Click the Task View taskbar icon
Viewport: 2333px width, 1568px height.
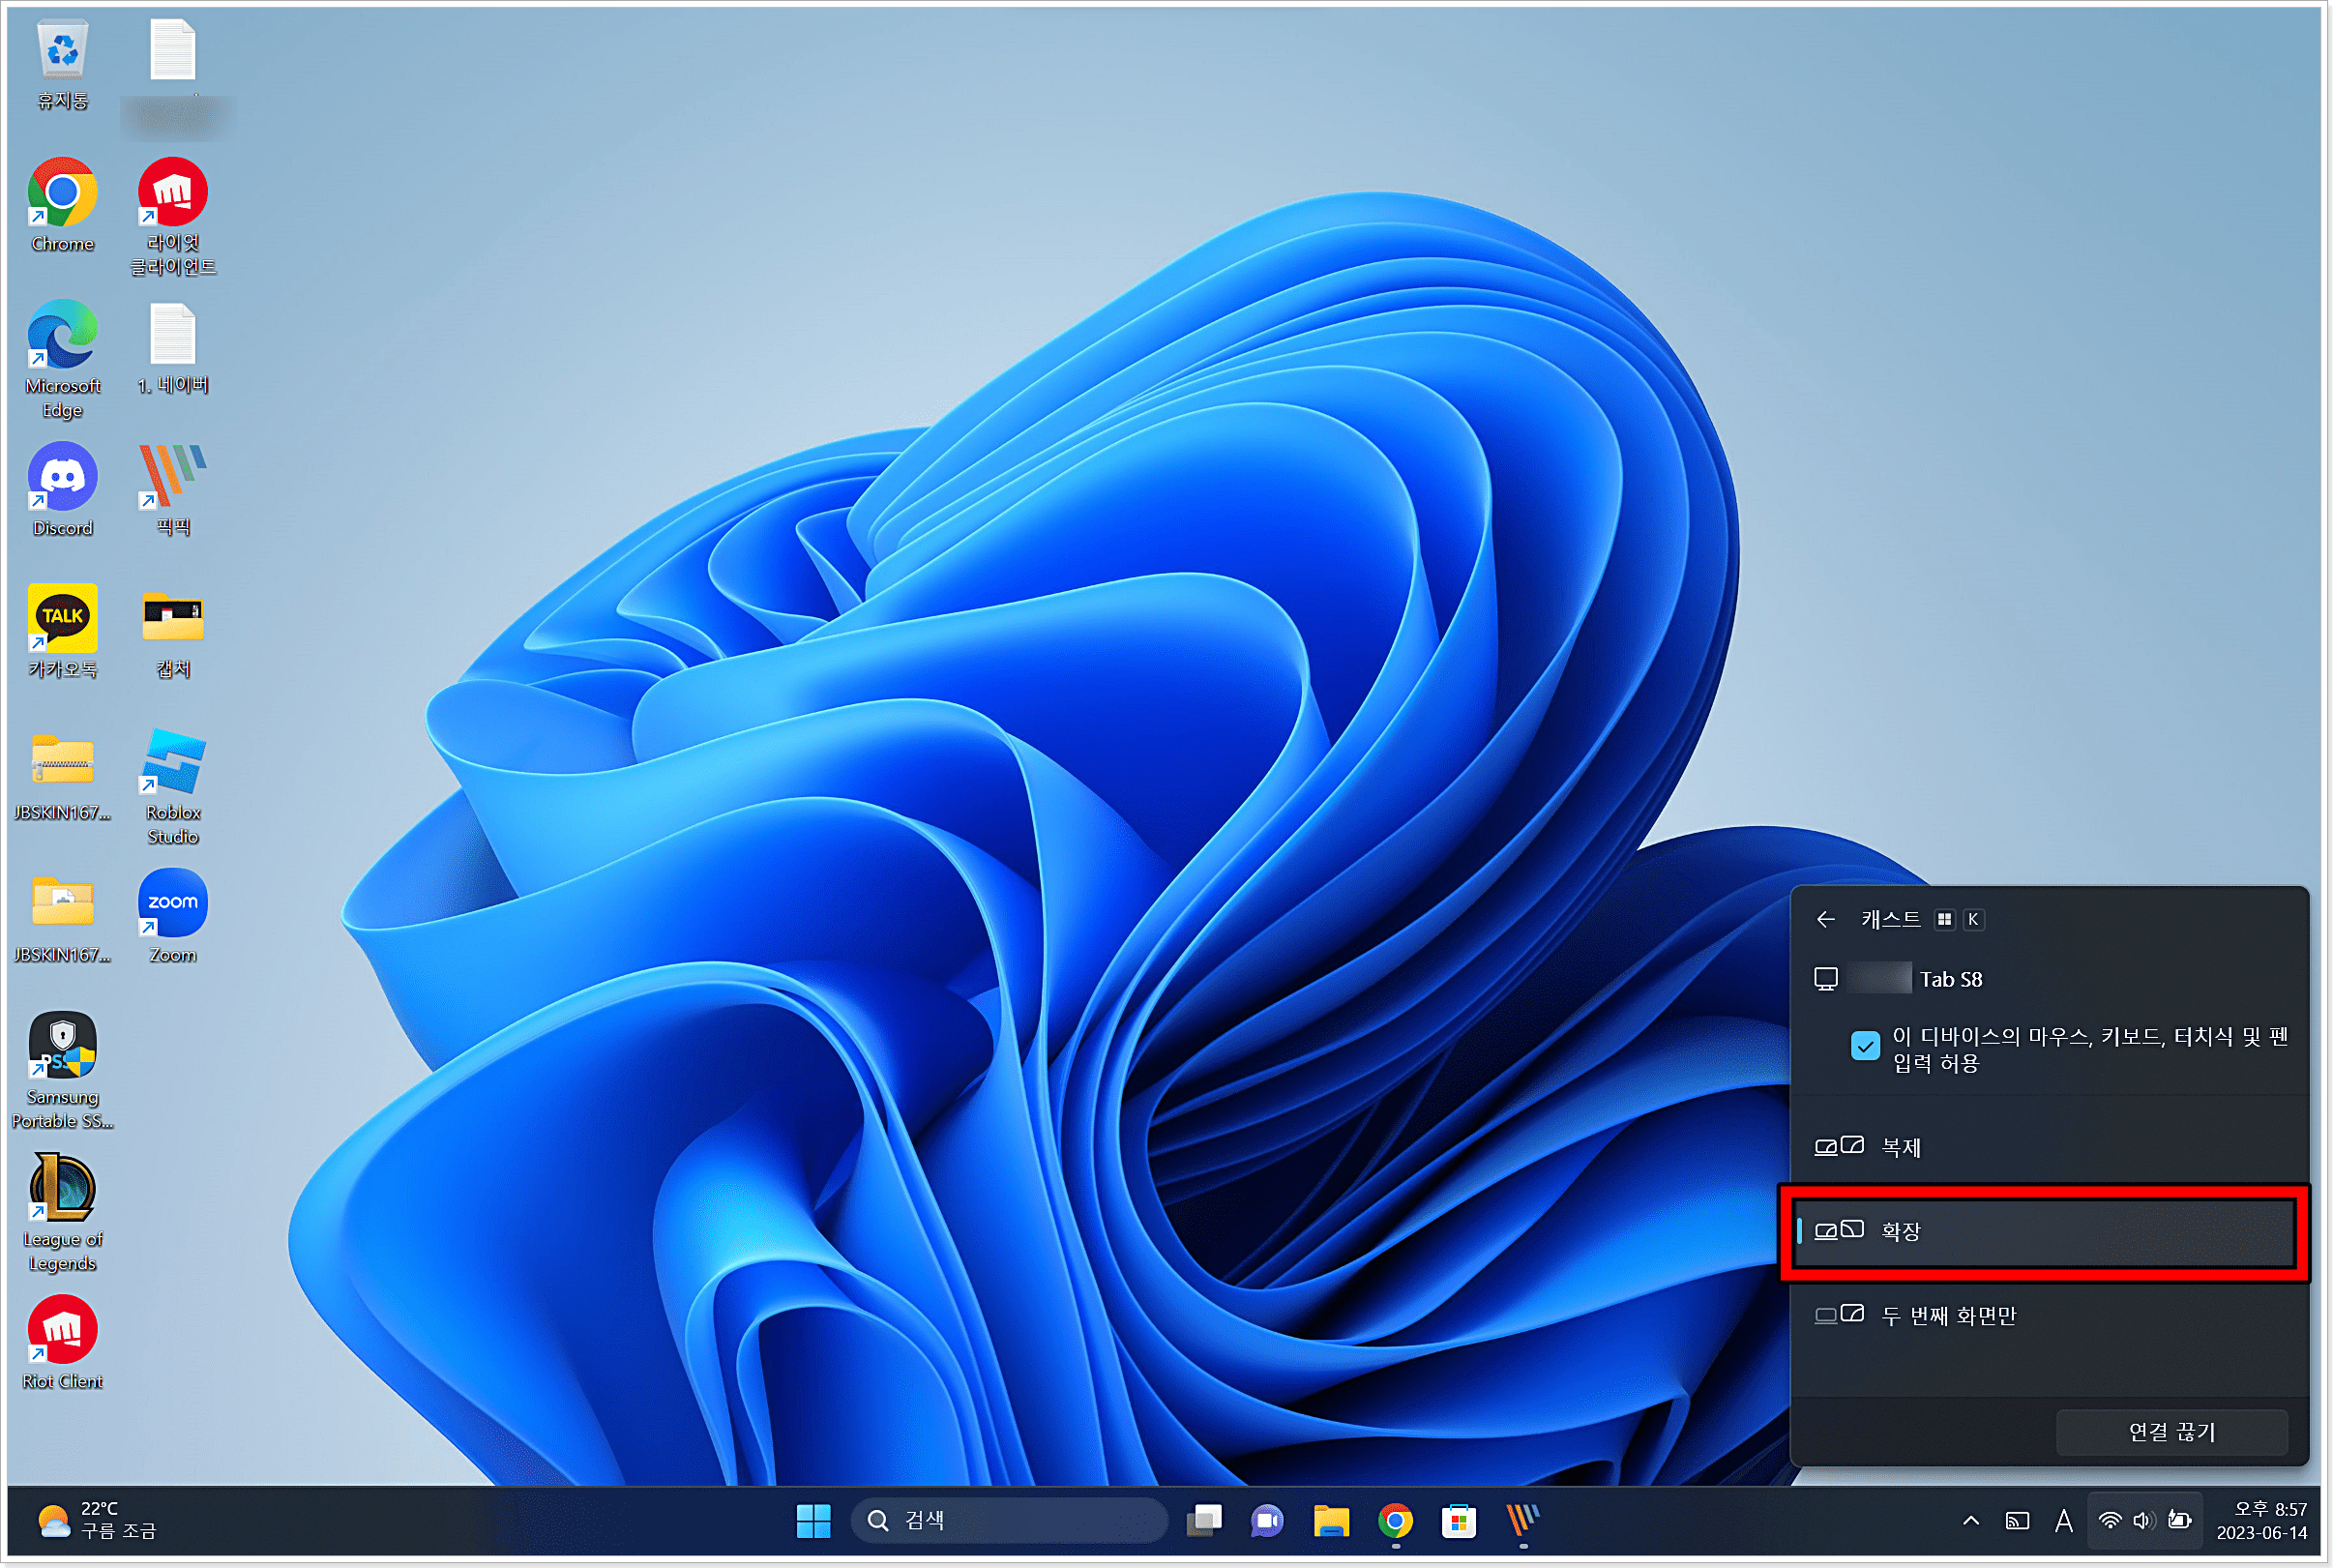coord(1204,1521)
